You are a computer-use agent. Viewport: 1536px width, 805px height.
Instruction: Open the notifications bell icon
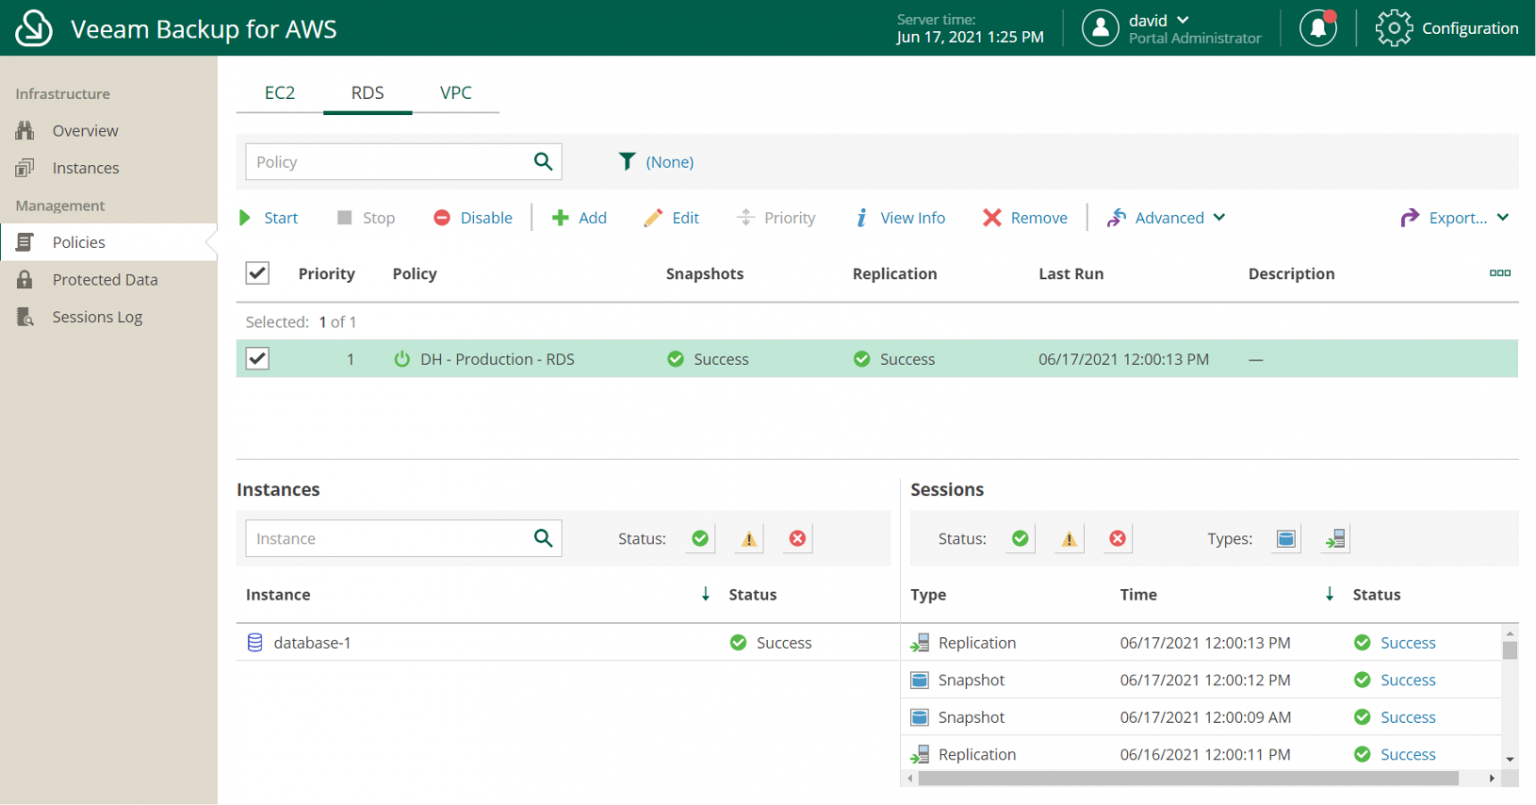1317,28
